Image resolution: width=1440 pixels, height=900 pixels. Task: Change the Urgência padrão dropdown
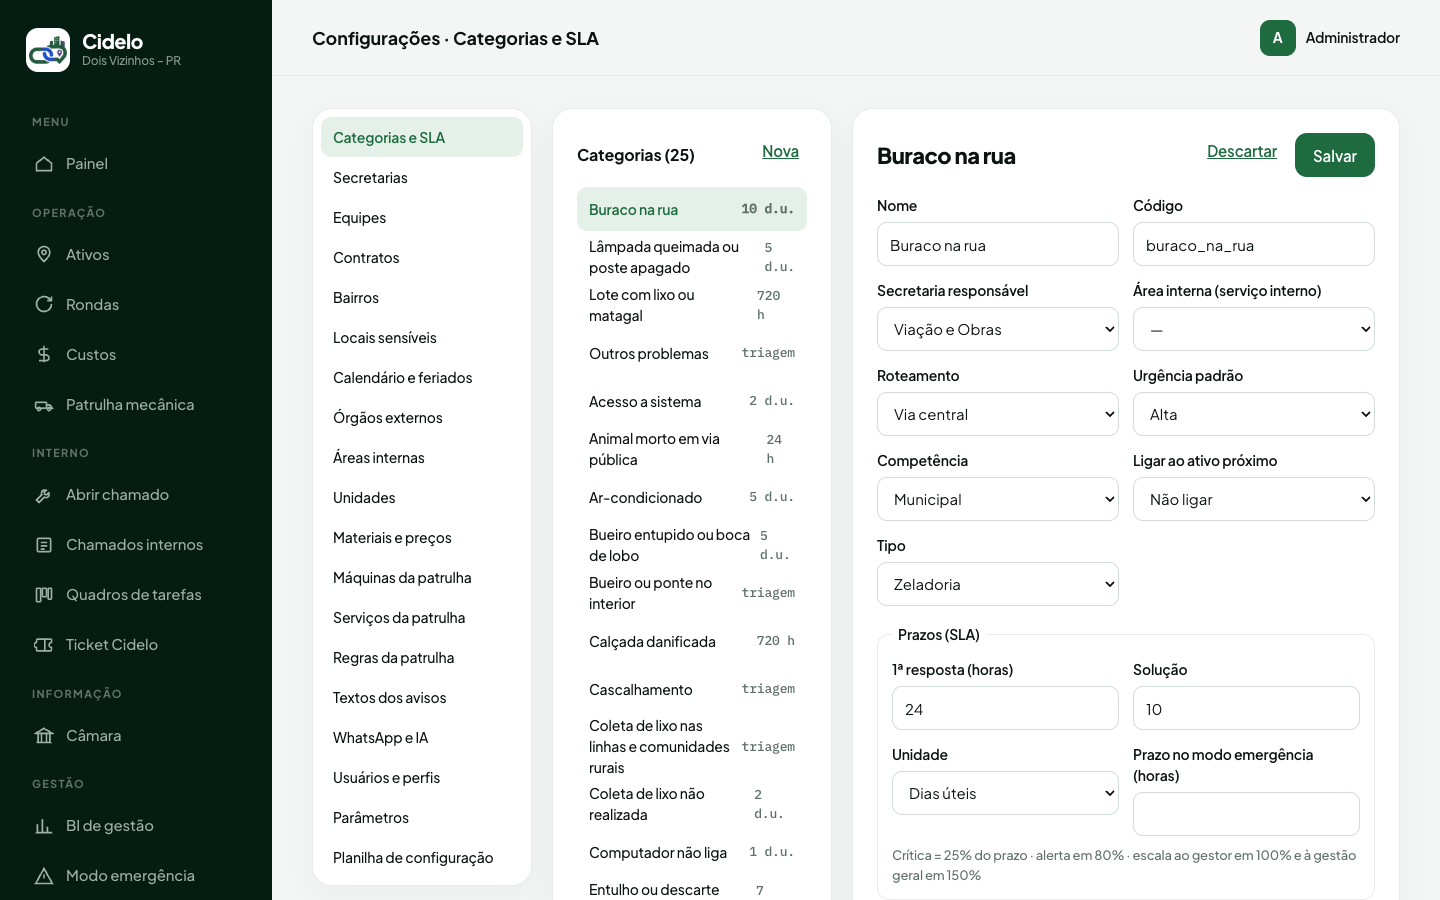pos(1254,414)
